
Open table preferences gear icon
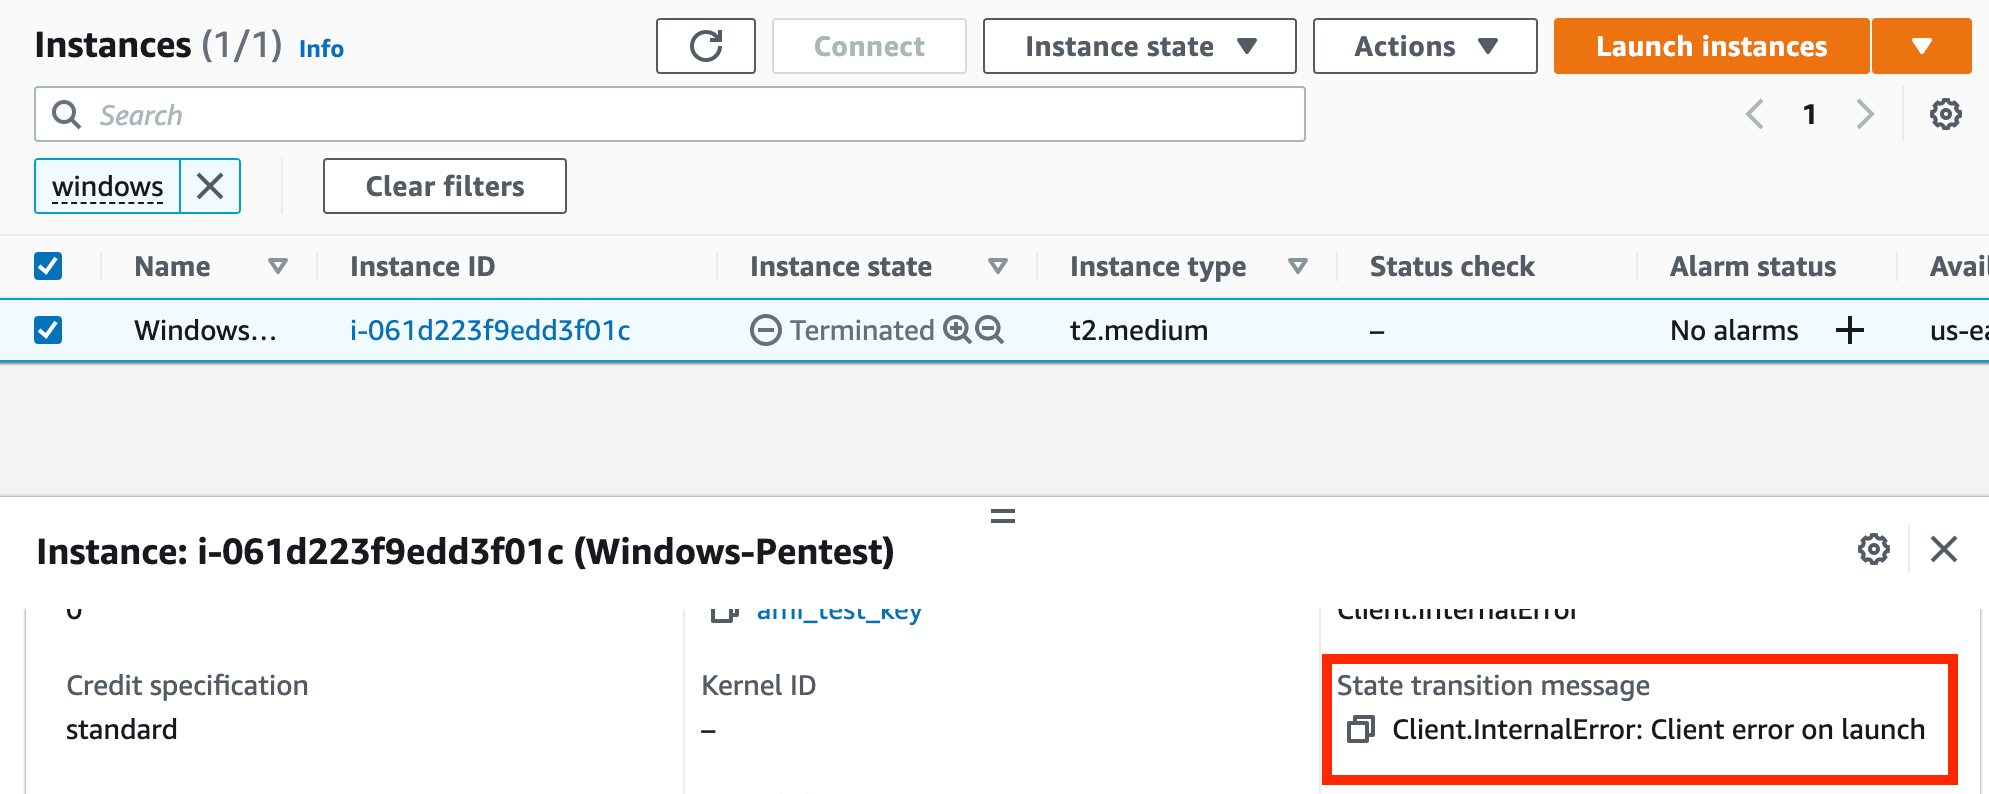click(x=1945, y=114)
